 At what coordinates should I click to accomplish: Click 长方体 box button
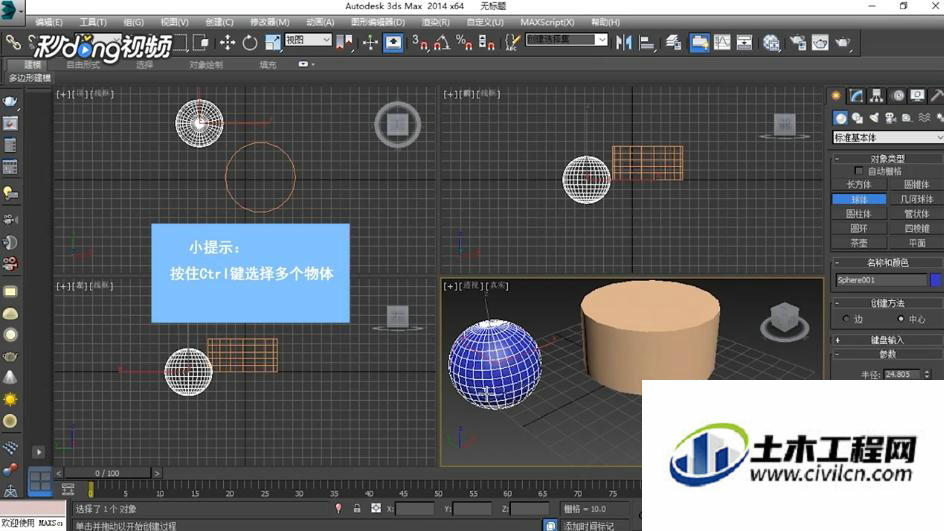pos(859,184)
